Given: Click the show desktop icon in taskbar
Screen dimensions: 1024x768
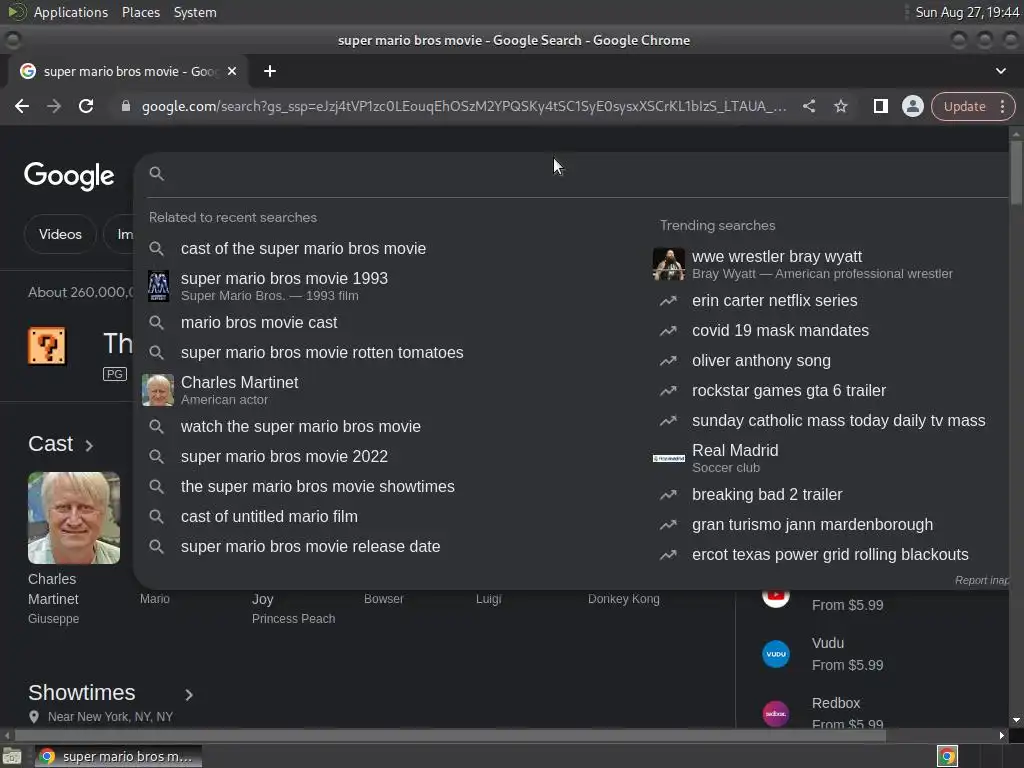Looking at the screenshot, I should coord(12,756).
